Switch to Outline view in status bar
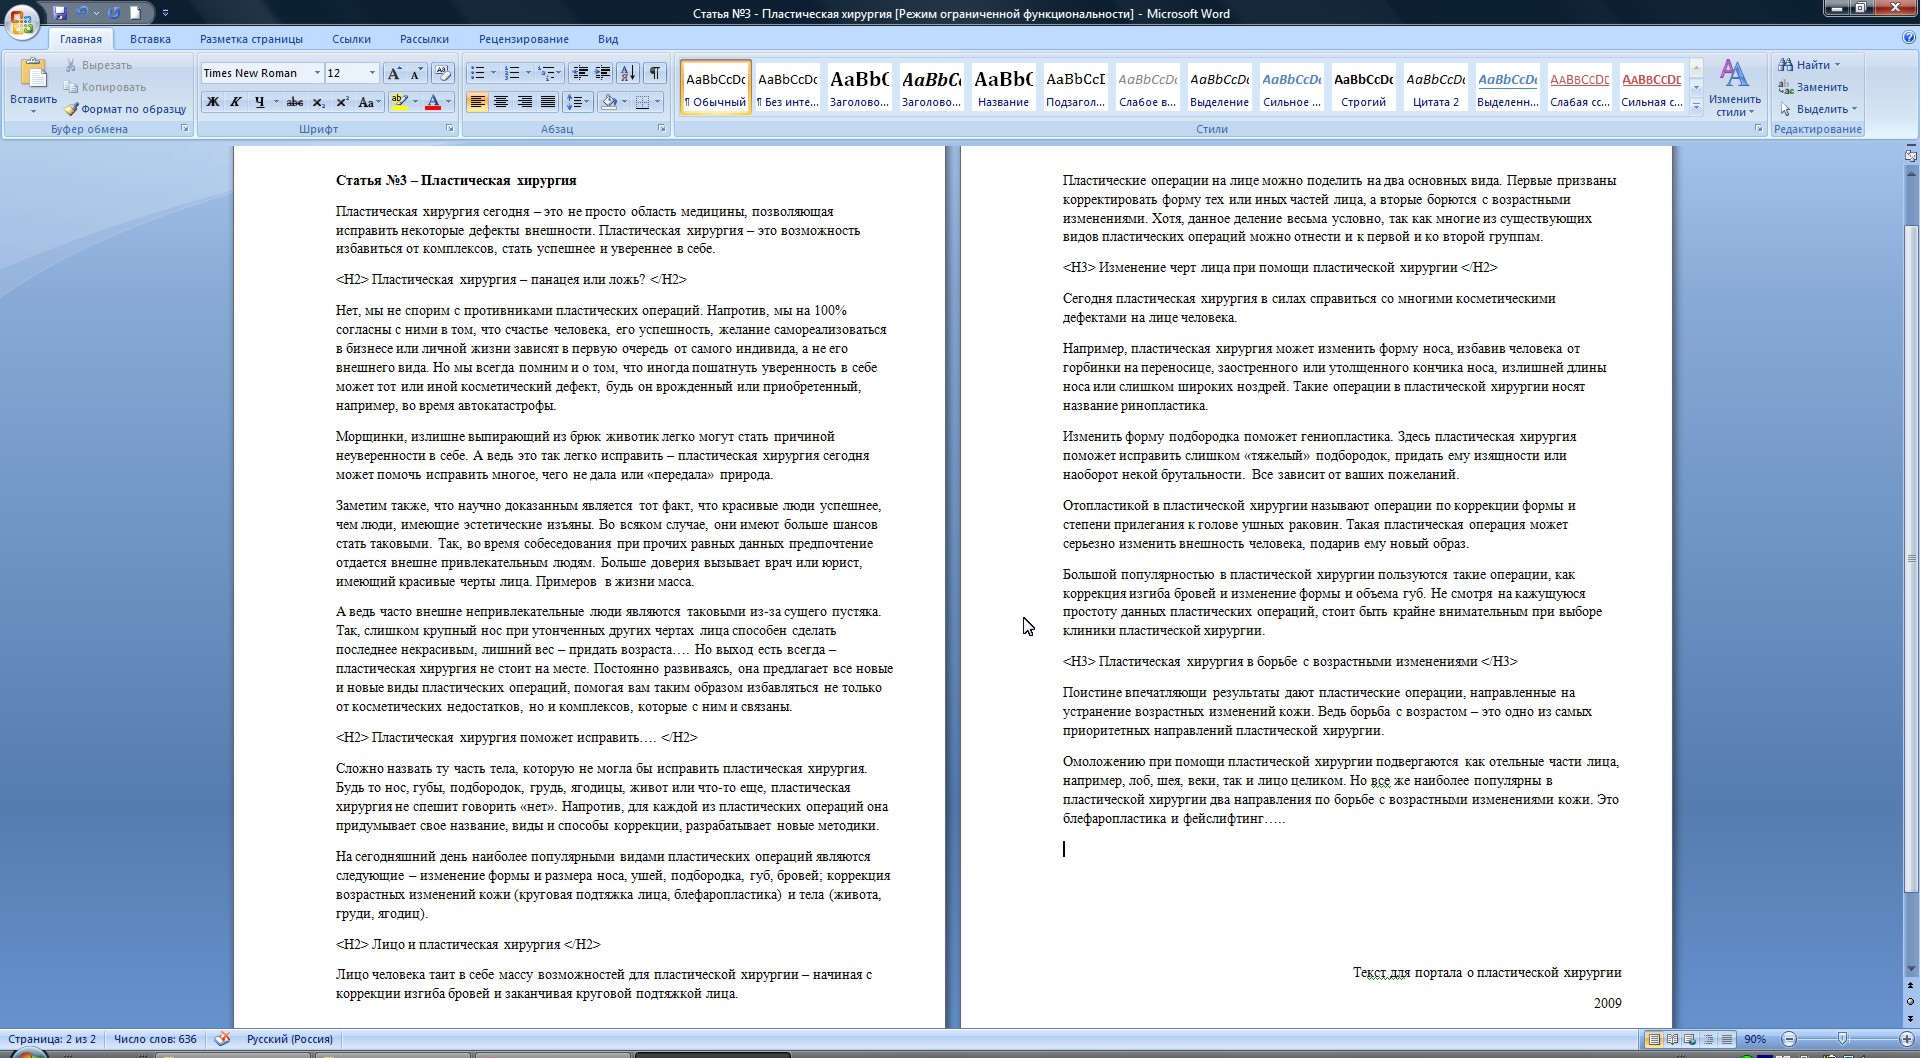The image size is (1921, 1058). click(x=1708, y=1039)
